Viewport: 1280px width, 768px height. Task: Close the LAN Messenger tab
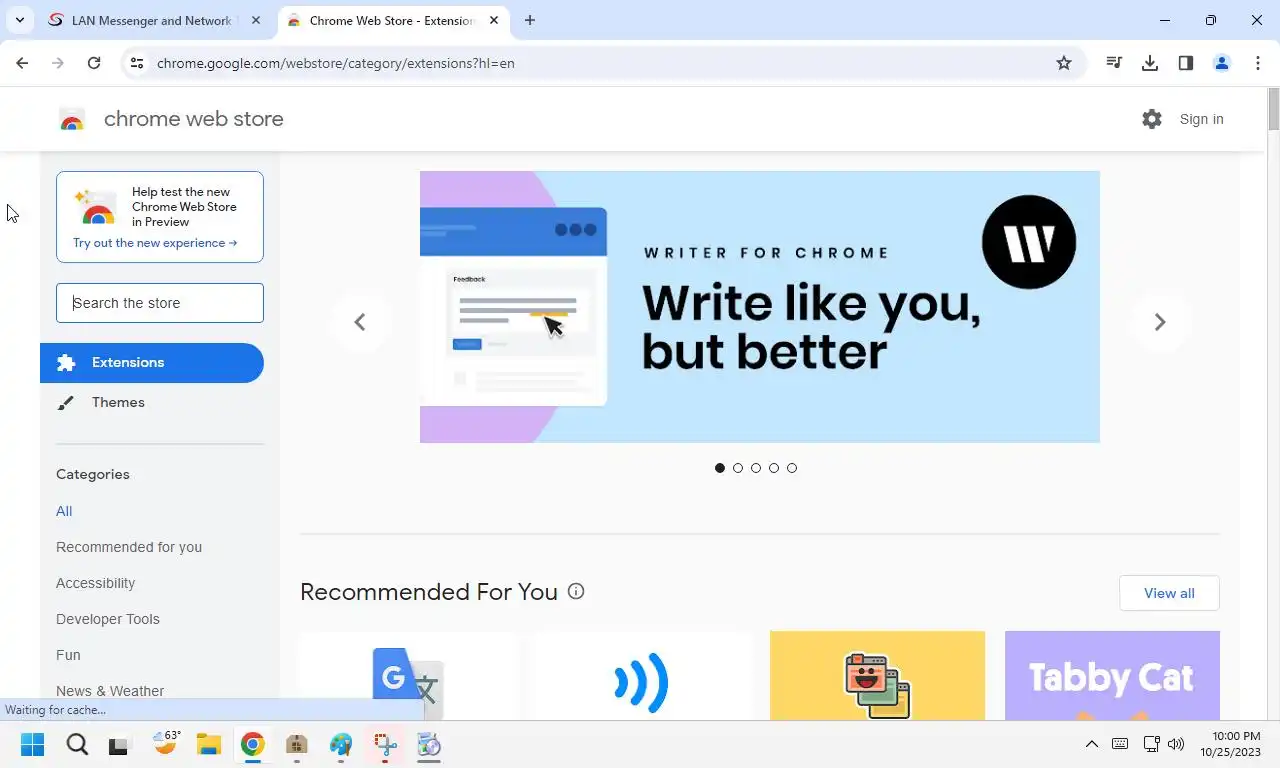click(256, 20)
